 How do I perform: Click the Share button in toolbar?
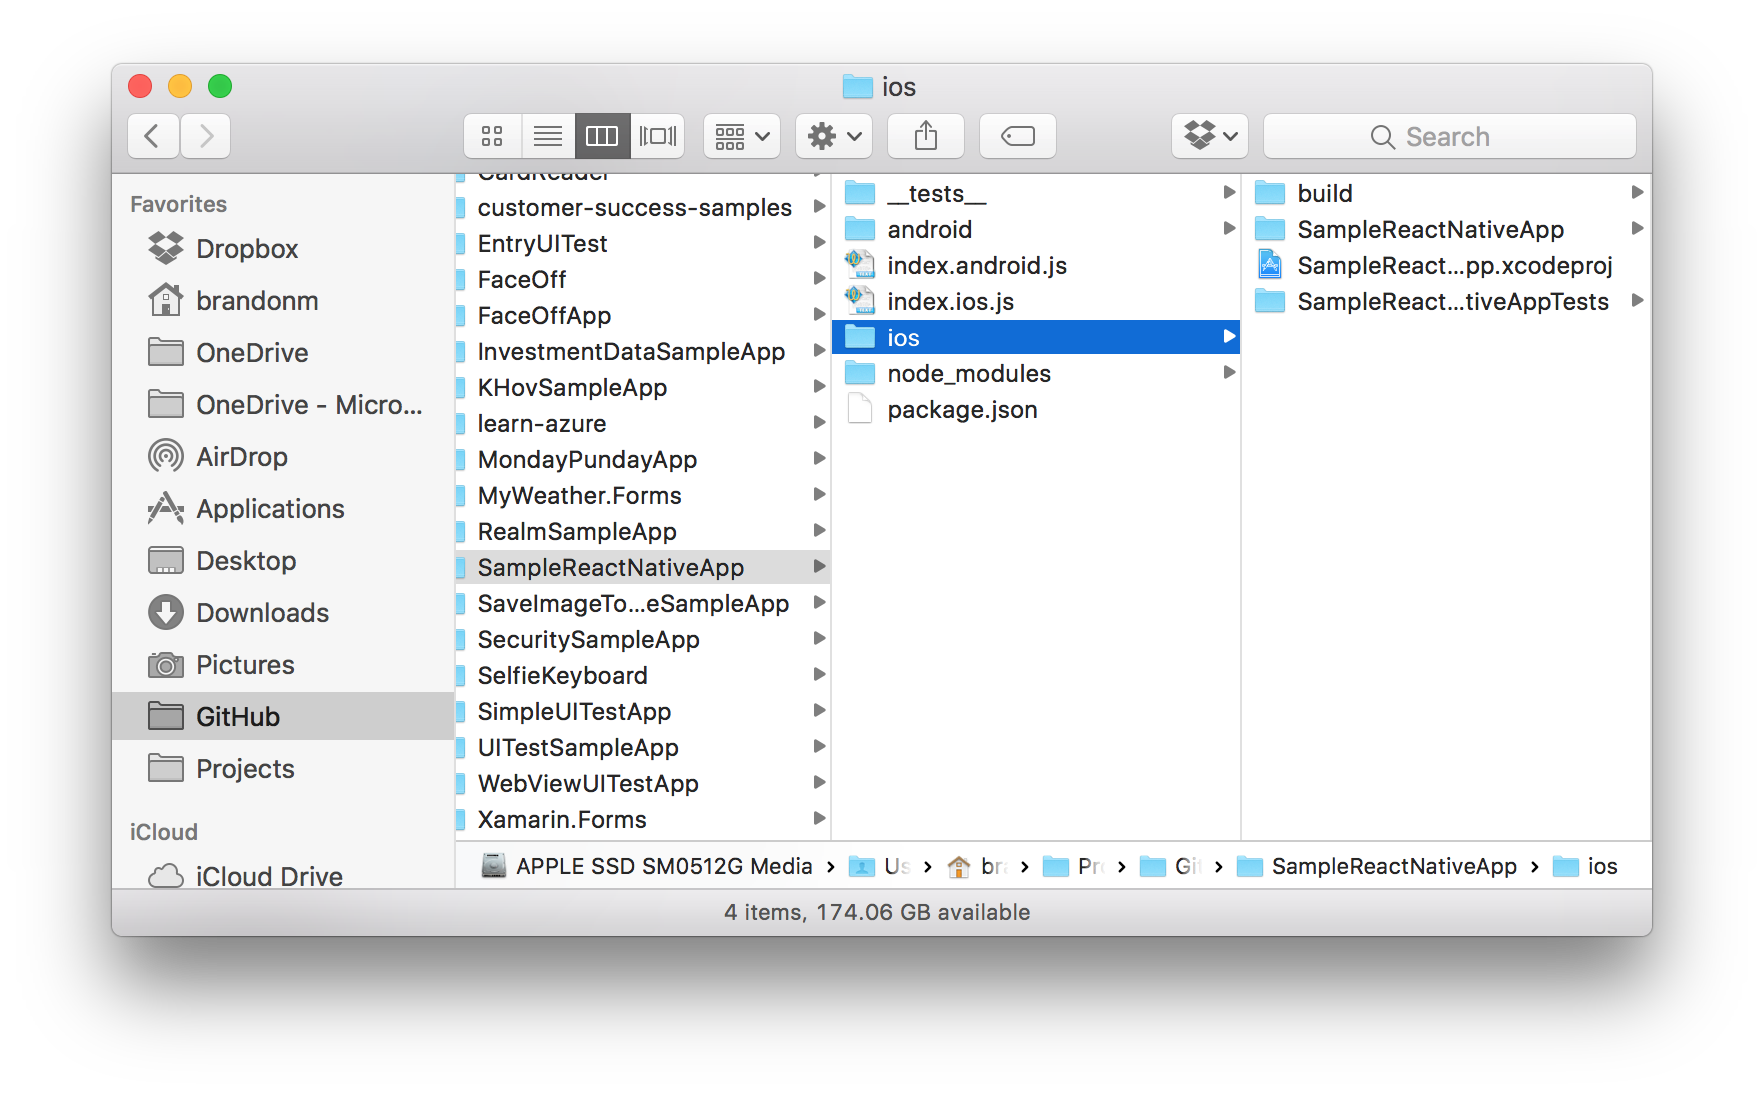(926, 136)
